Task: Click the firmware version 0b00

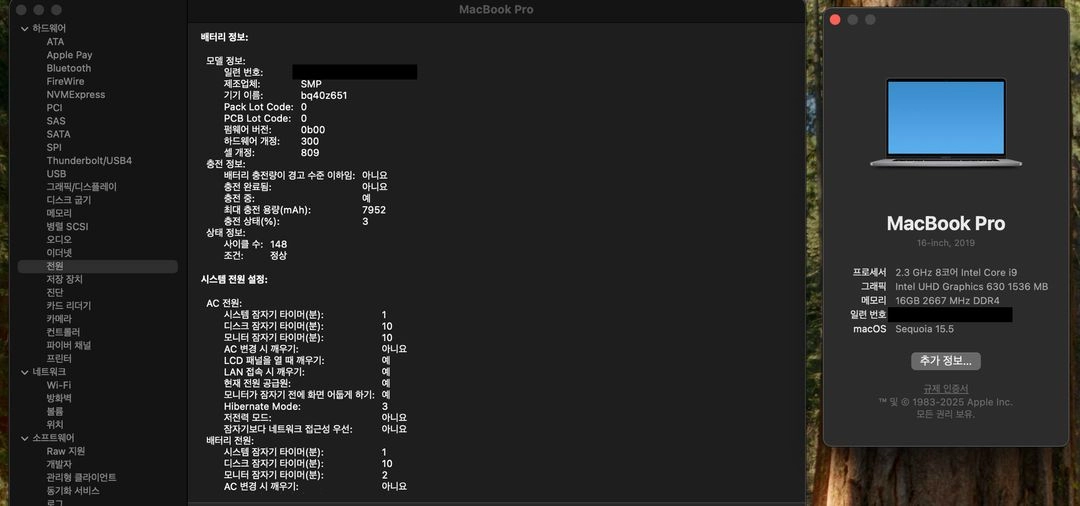Action: pyautogui.click(x=313, y=129)
